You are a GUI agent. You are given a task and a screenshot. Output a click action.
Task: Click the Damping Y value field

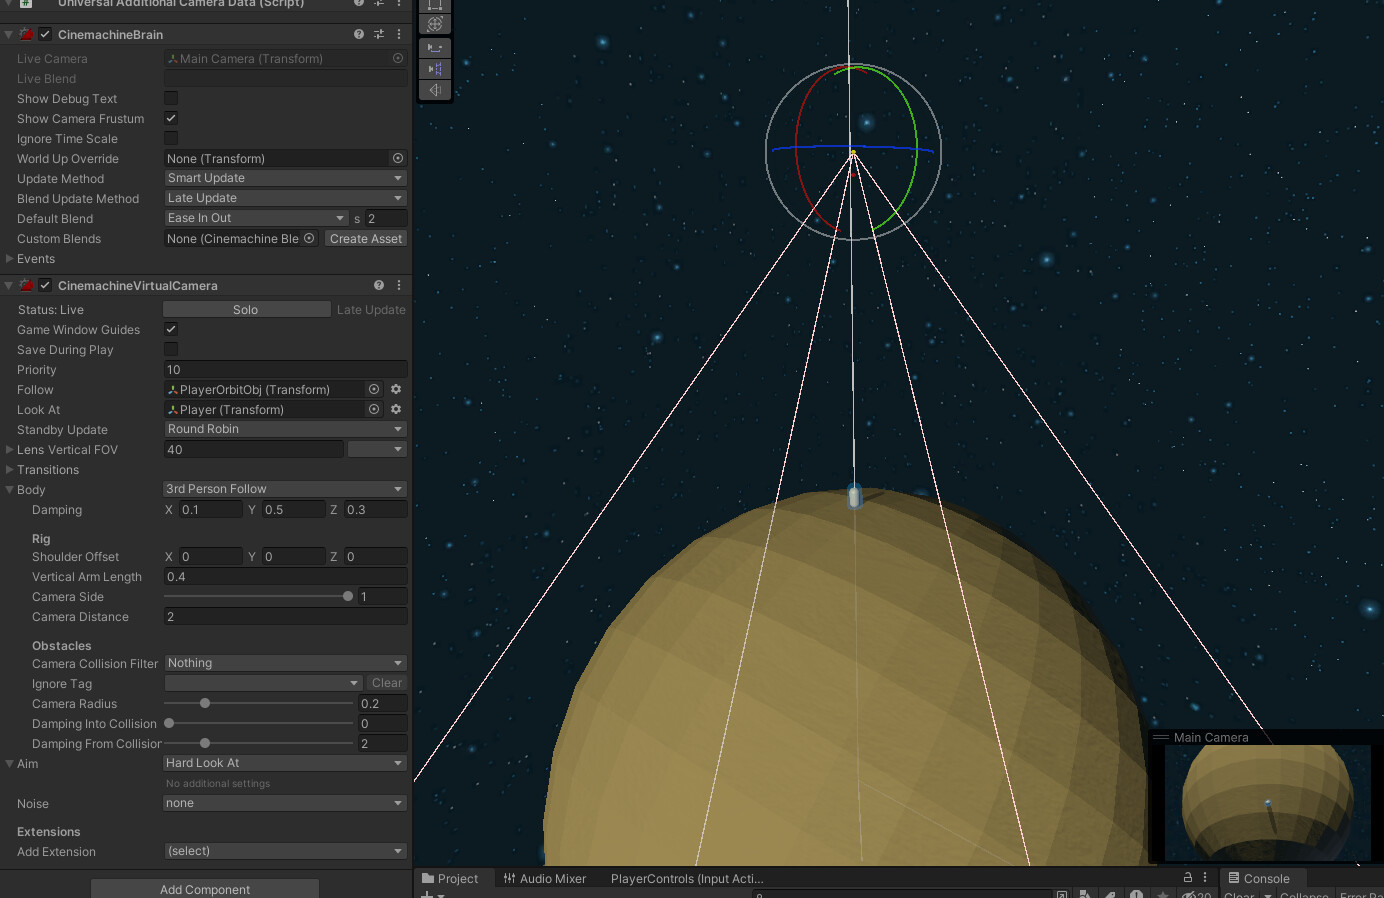click(x=293, y=509)
